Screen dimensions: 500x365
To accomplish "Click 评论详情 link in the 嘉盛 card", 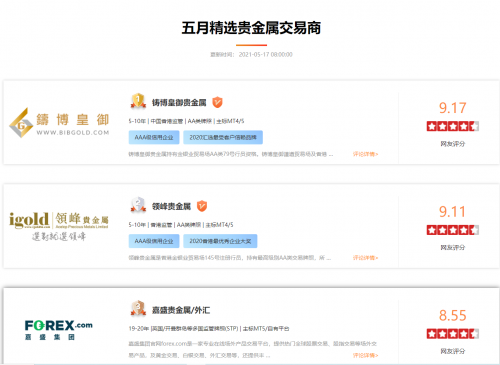I will [366, 355].
